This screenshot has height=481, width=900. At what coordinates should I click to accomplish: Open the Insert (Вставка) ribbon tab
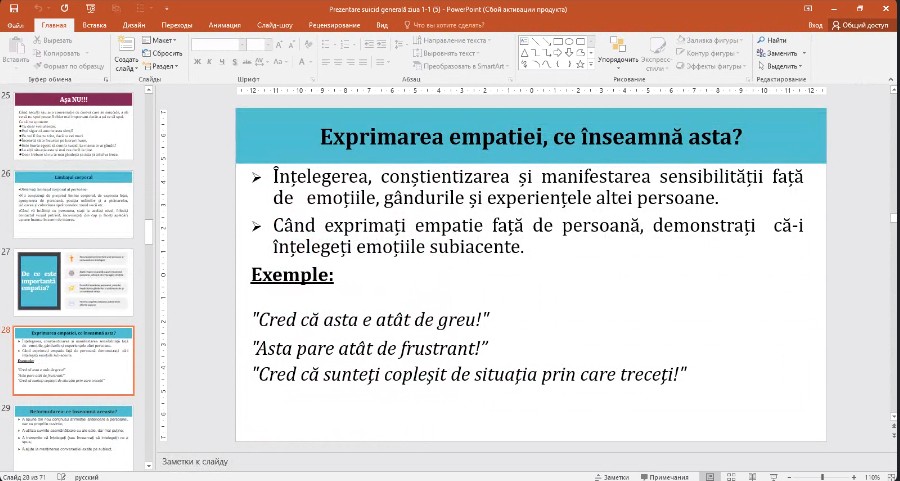[x=94, y=24]
